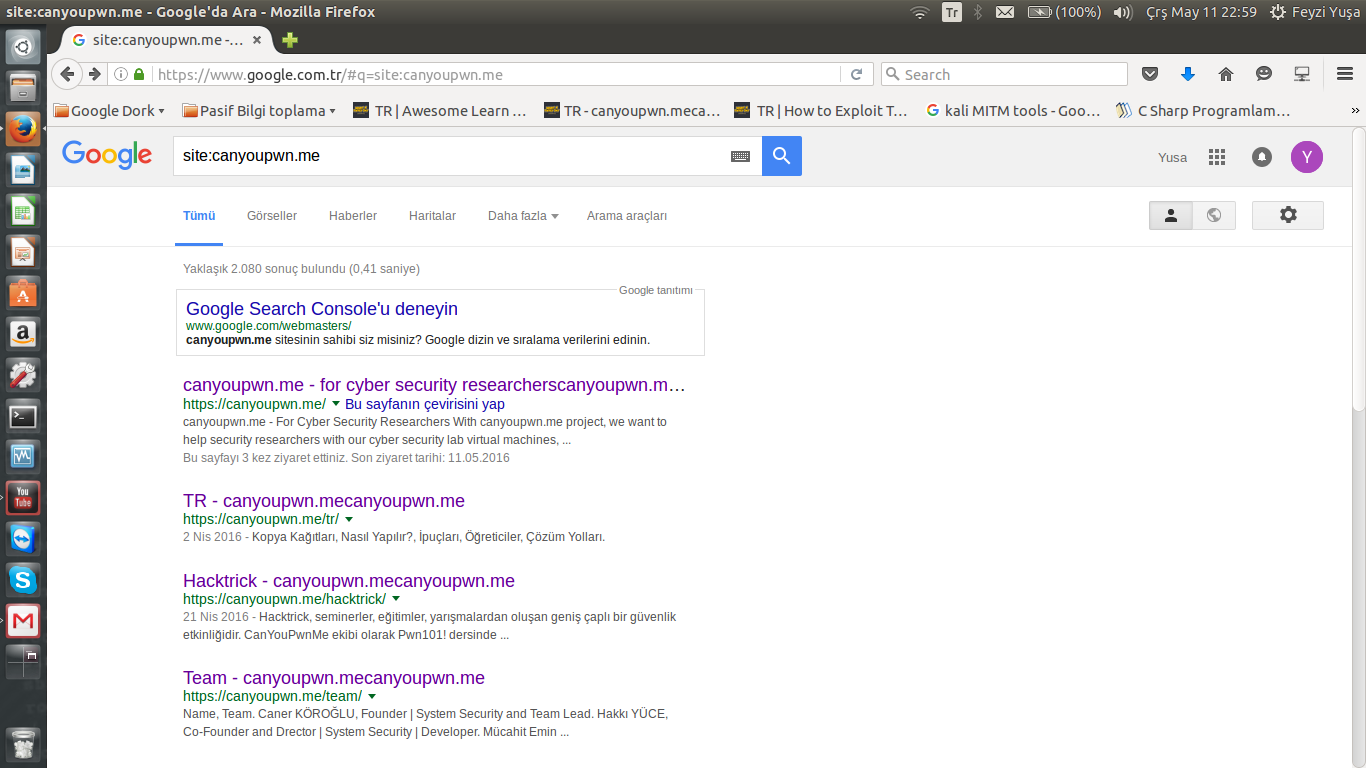Launch Terminal from the Ubuntu dock
The image size is (1366, 768).
click(23, 415)
